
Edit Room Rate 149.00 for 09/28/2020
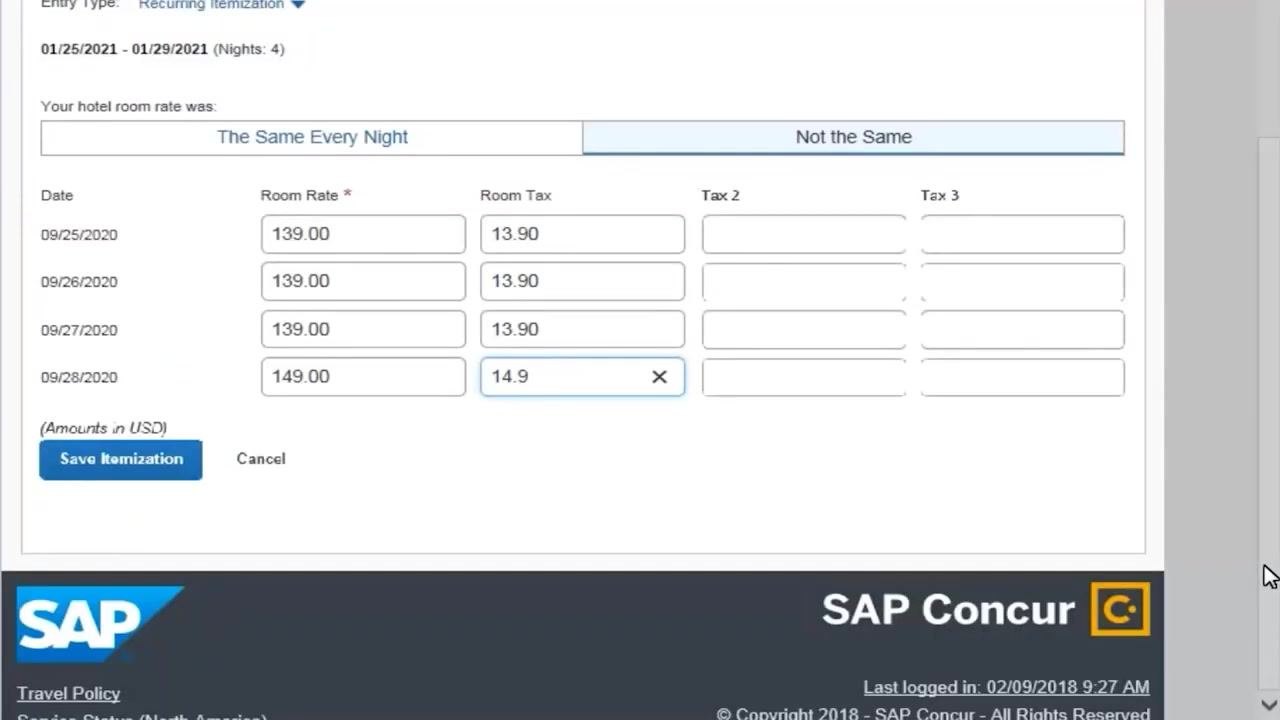363,377
